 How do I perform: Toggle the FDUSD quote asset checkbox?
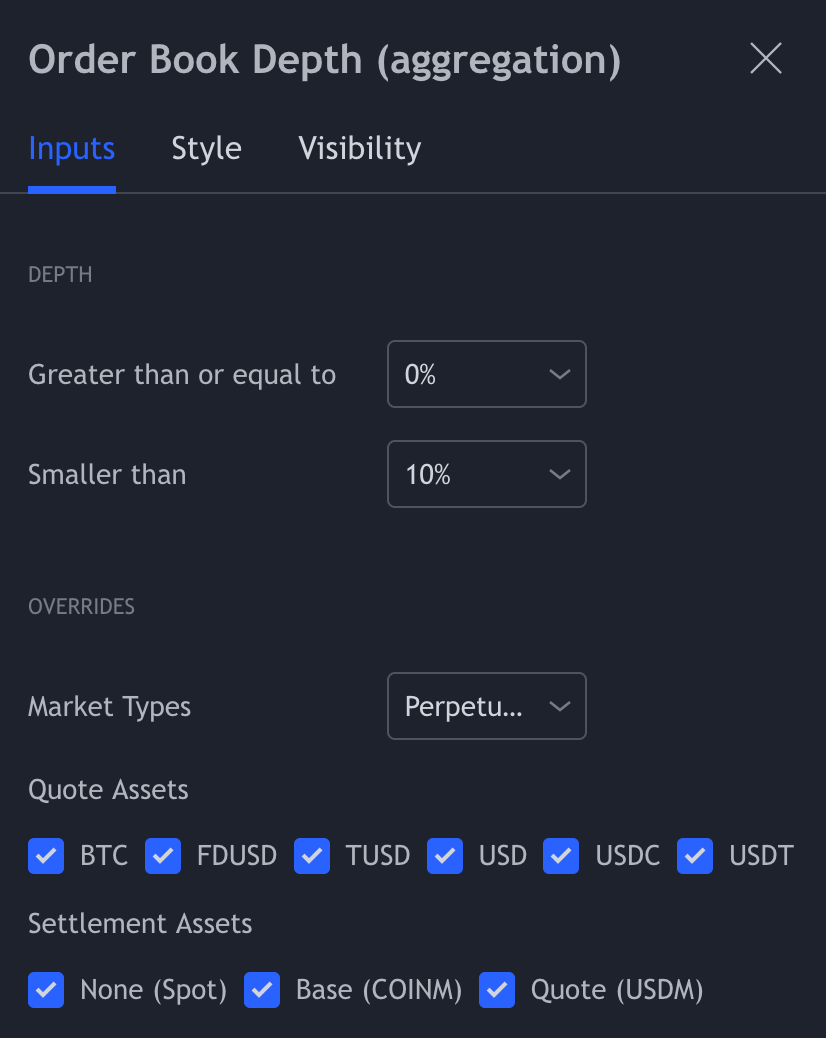click(163, 857)
